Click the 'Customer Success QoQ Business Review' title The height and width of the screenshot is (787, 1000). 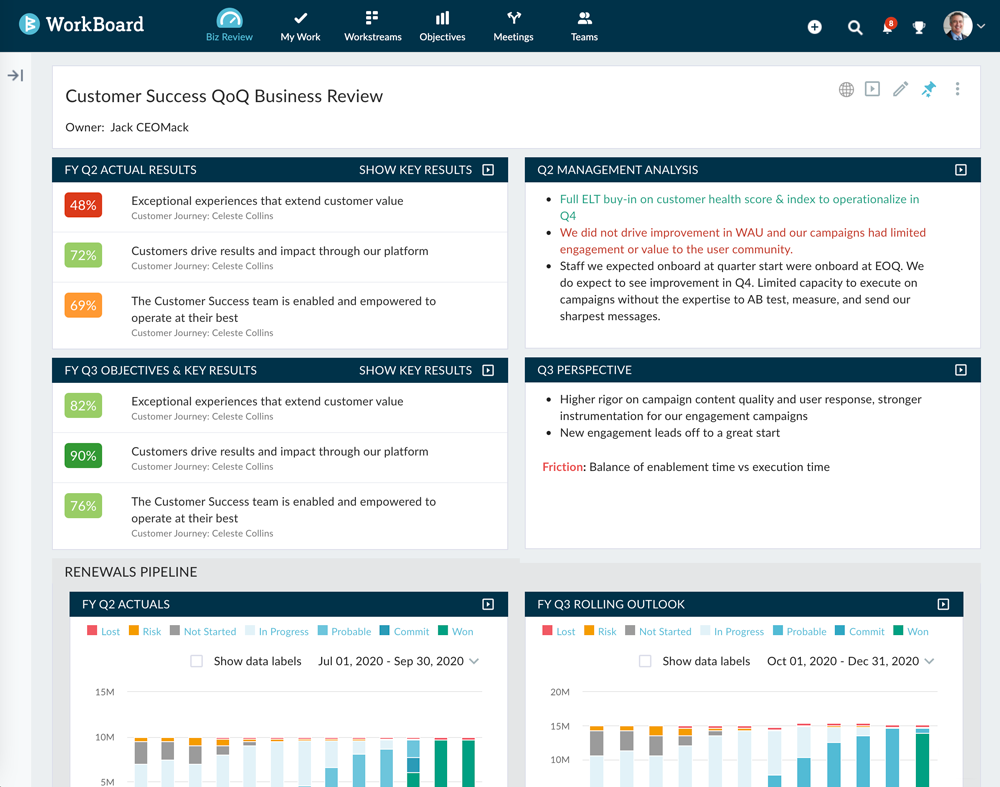tap(224, 96)
